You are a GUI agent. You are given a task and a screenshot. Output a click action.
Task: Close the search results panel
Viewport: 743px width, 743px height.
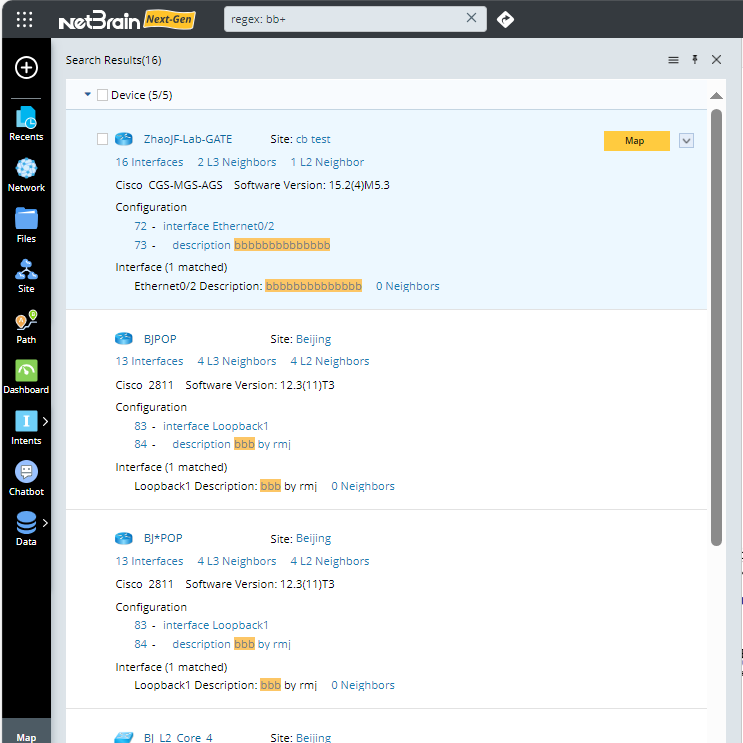tap(716, 59)
